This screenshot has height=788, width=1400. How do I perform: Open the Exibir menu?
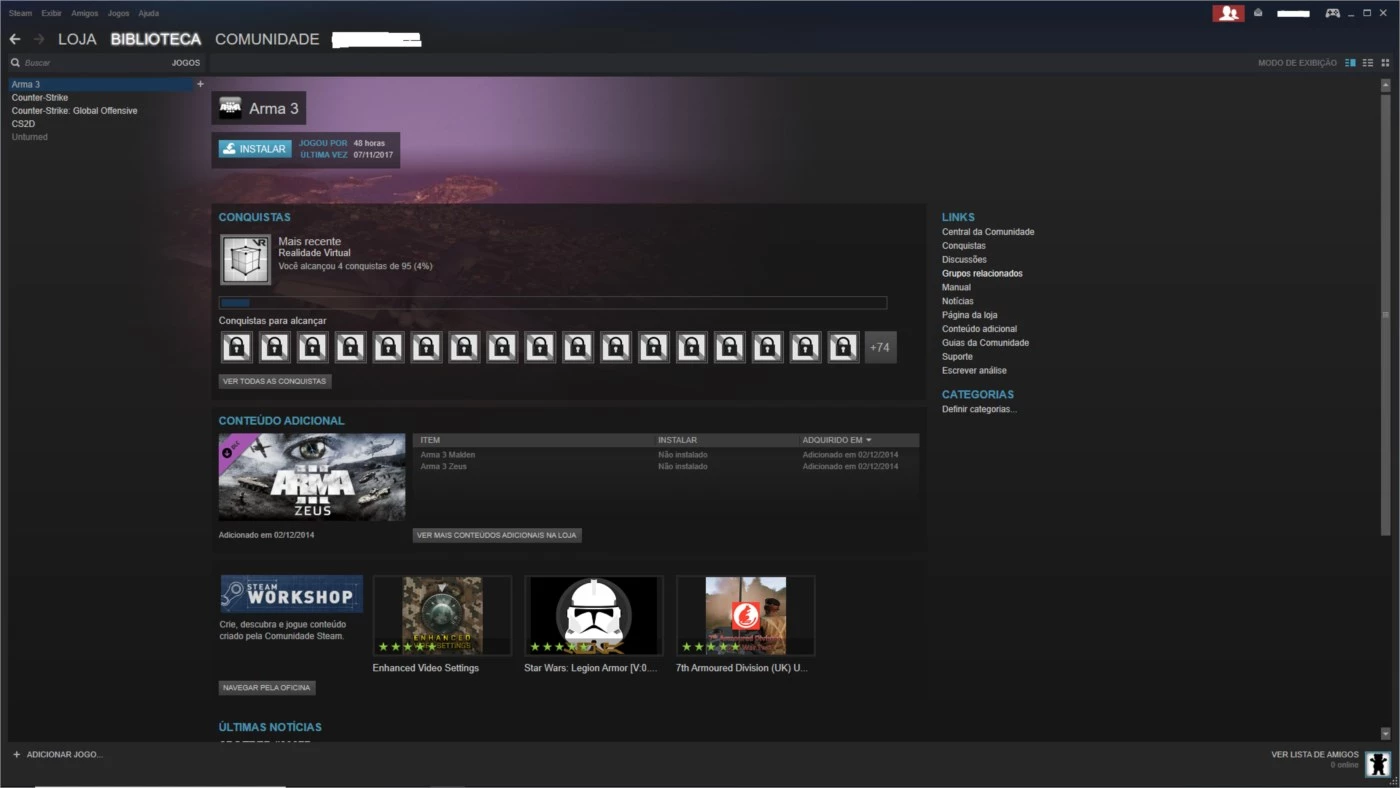tap(52, 13)
